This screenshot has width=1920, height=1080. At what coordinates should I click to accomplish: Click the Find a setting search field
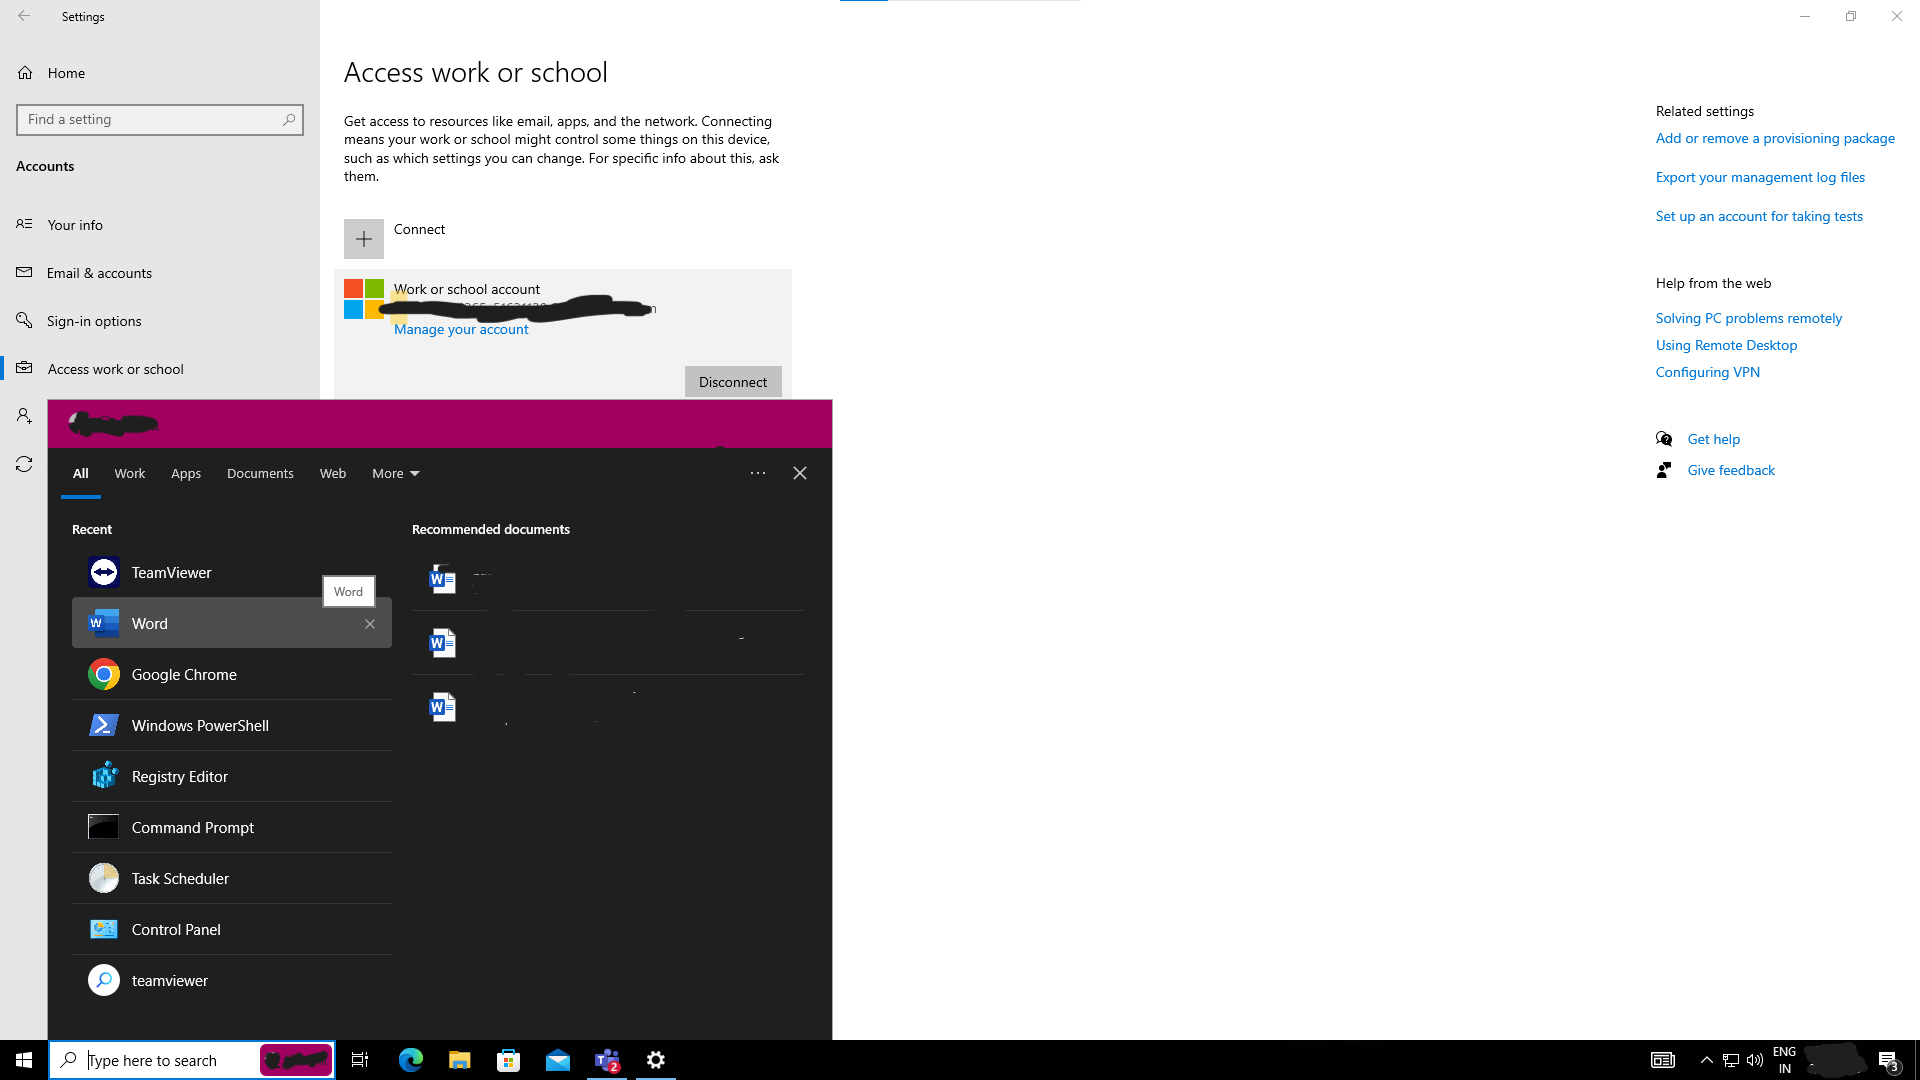(x=160, y=119)
